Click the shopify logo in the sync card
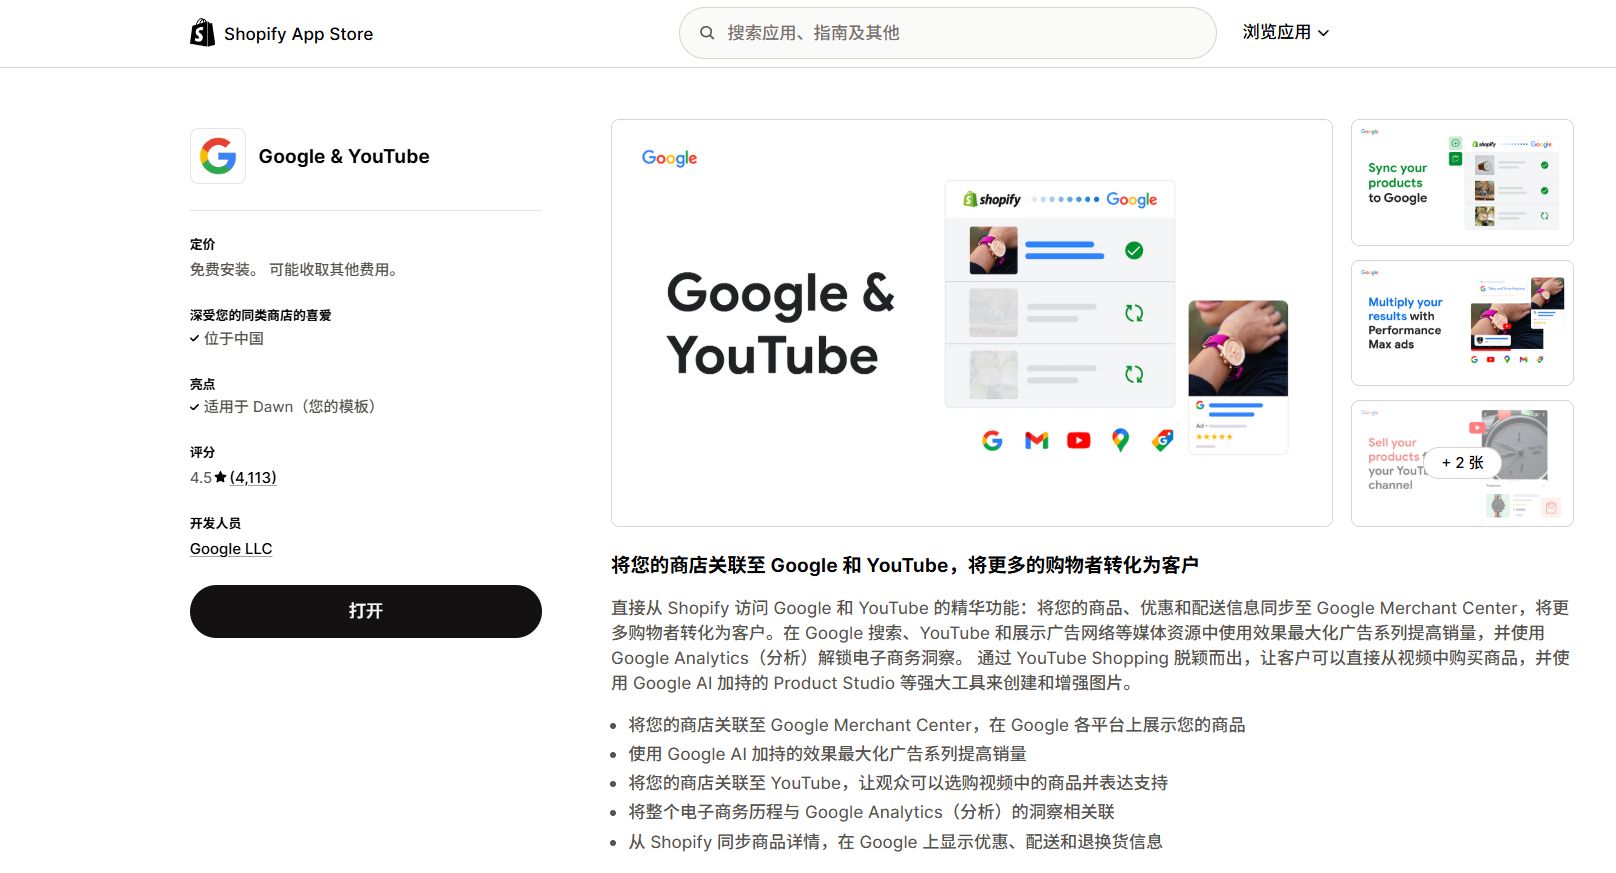 click(x=992, y=199)
